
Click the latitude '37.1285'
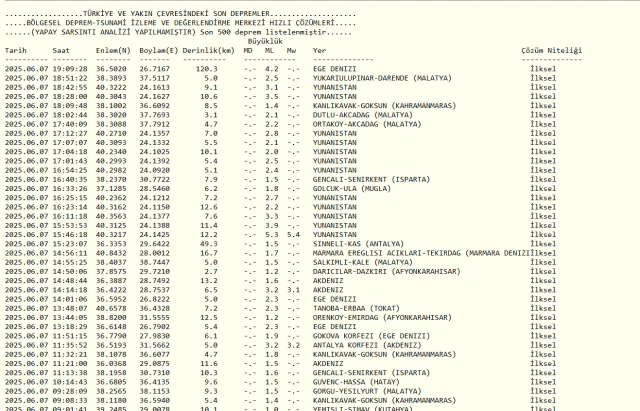[x=111, y=189]
